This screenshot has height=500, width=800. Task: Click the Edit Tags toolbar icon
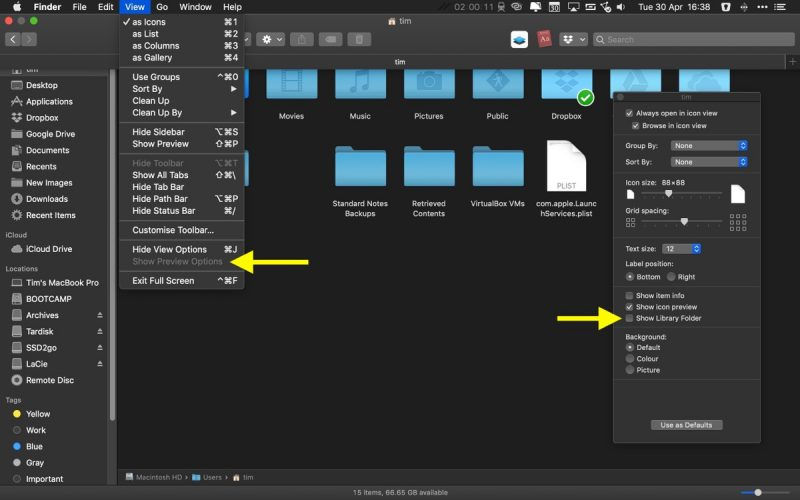(x=330, y=39)
